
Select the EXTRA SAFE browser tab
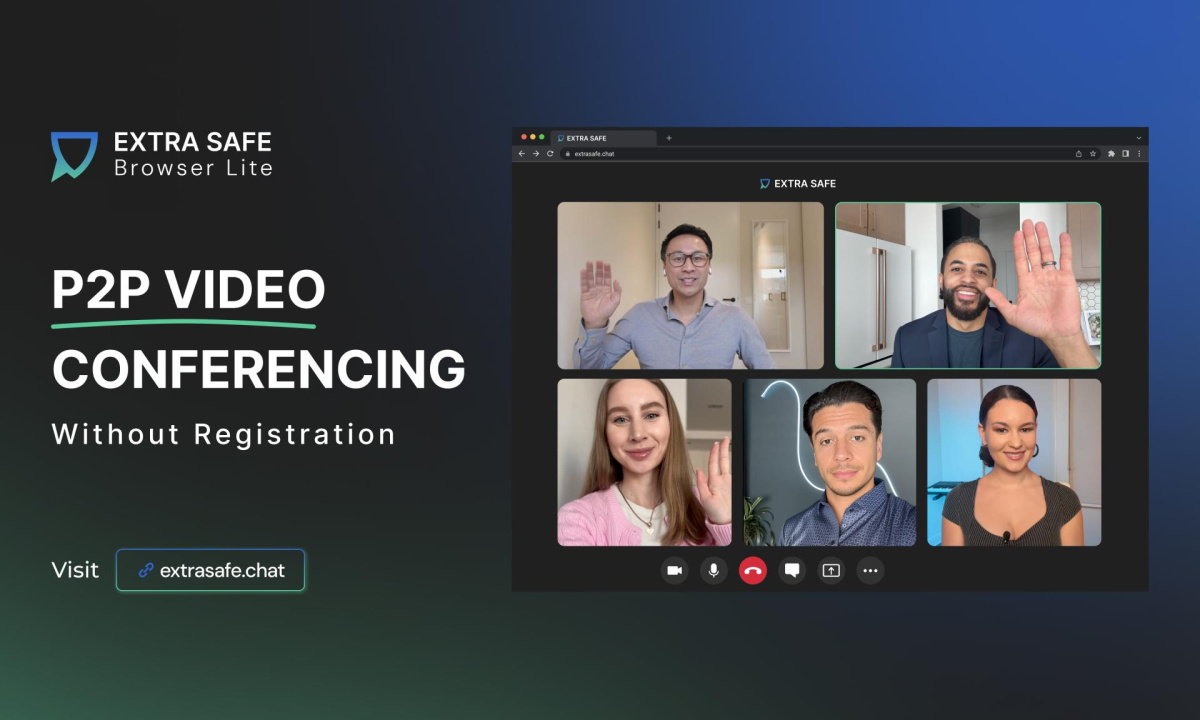click(x=600, y=138)
